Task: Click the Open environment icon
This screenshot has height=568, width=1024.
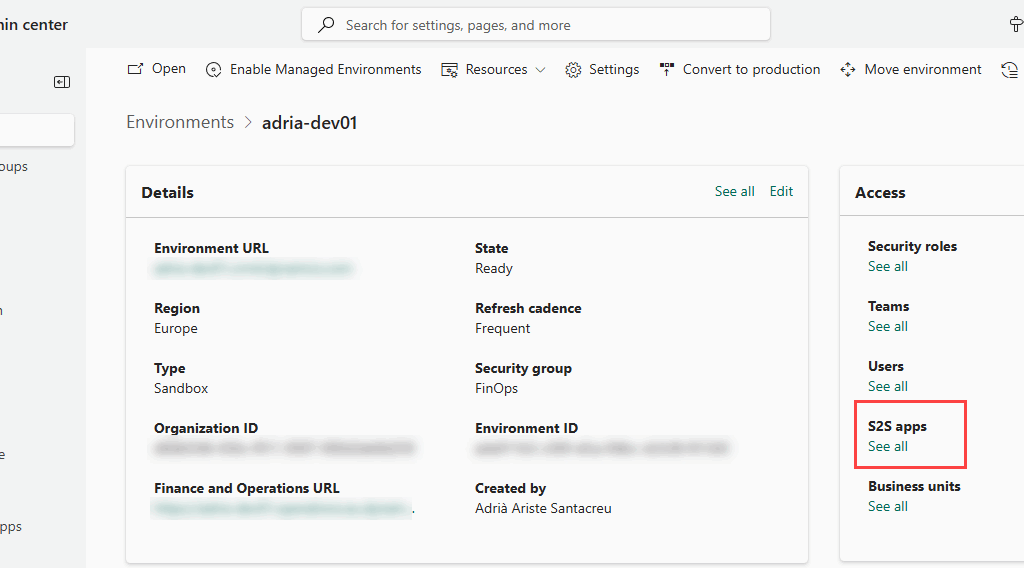Action: point(135,69)
